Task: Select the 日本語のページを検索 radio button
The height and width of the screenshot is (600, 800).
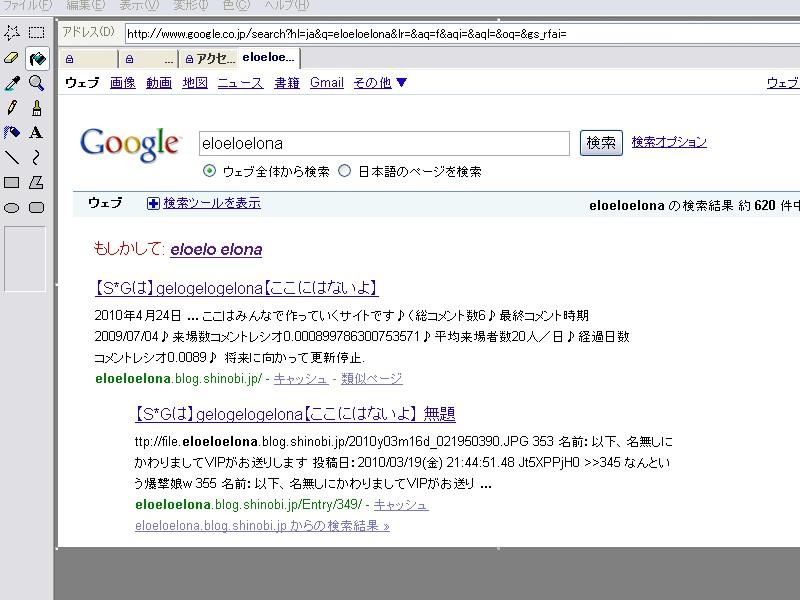Action: point(345,171)
